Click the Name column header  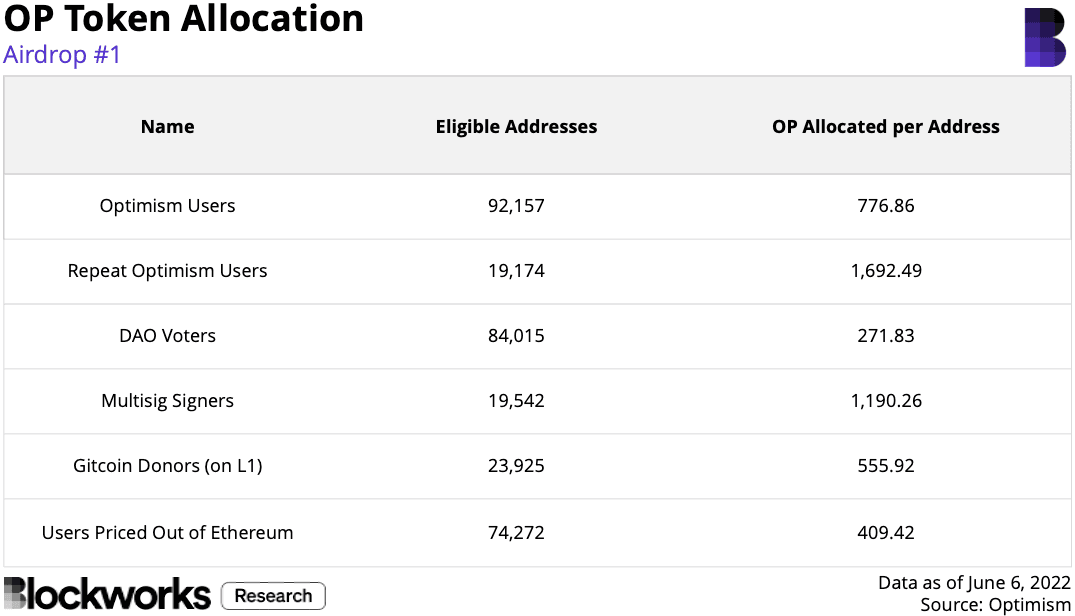[167, 127]
